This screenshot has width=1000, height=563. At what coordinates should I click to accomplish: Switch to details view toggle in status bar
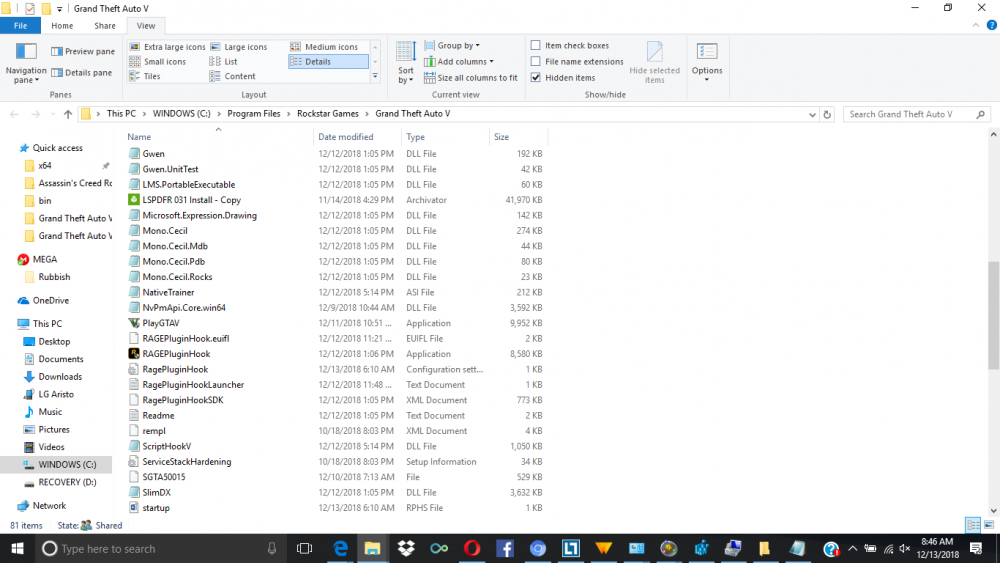point(973,525)
